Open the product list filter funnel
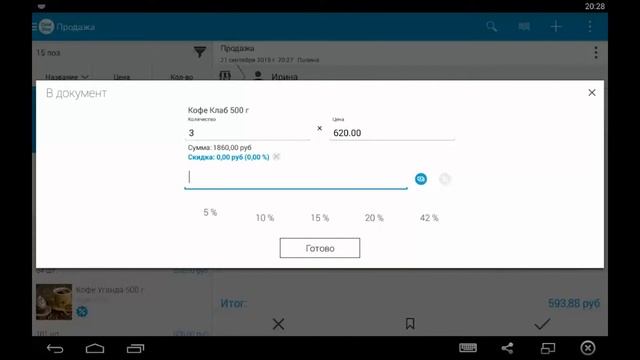This screenshot has width=640, height=360. pyautogui.click(x=200, y=52)
